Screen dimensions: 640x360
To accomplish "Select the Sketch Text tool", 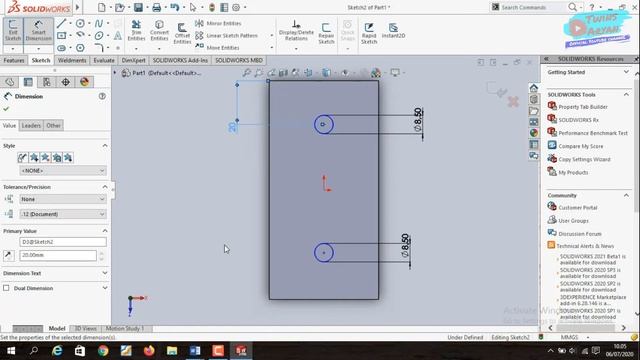I will click(118, 36).
